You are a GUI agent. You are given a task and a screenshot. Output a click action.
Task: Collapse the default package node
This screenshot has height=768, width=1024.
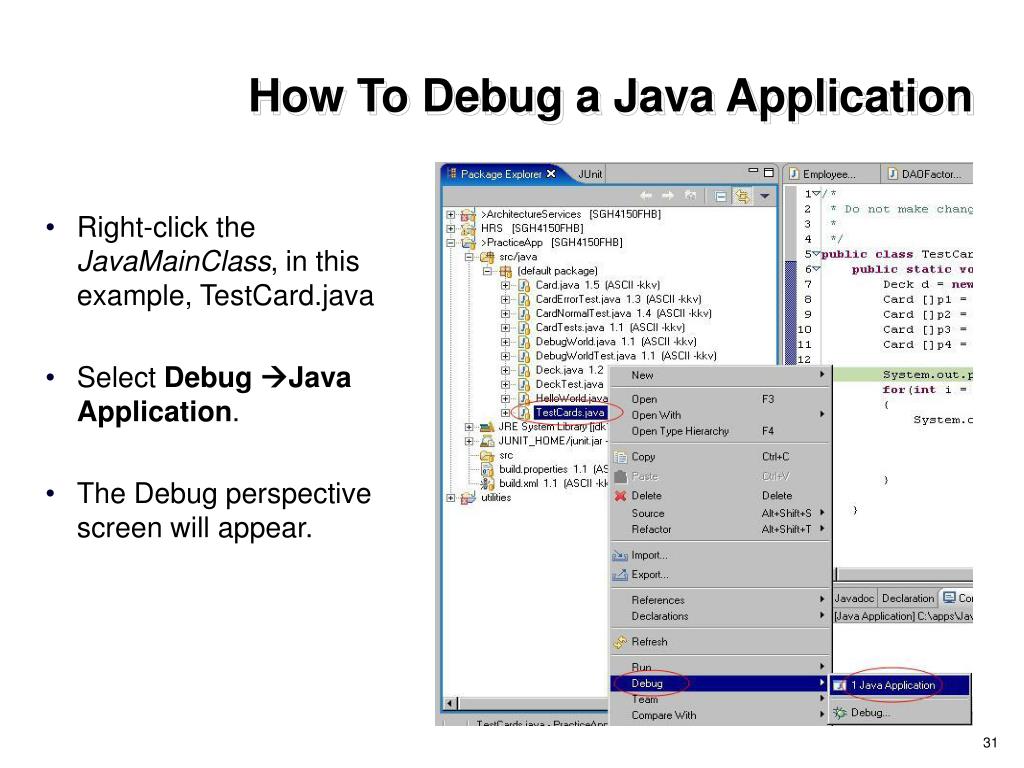pyautogui.click(x=488, y=270)
